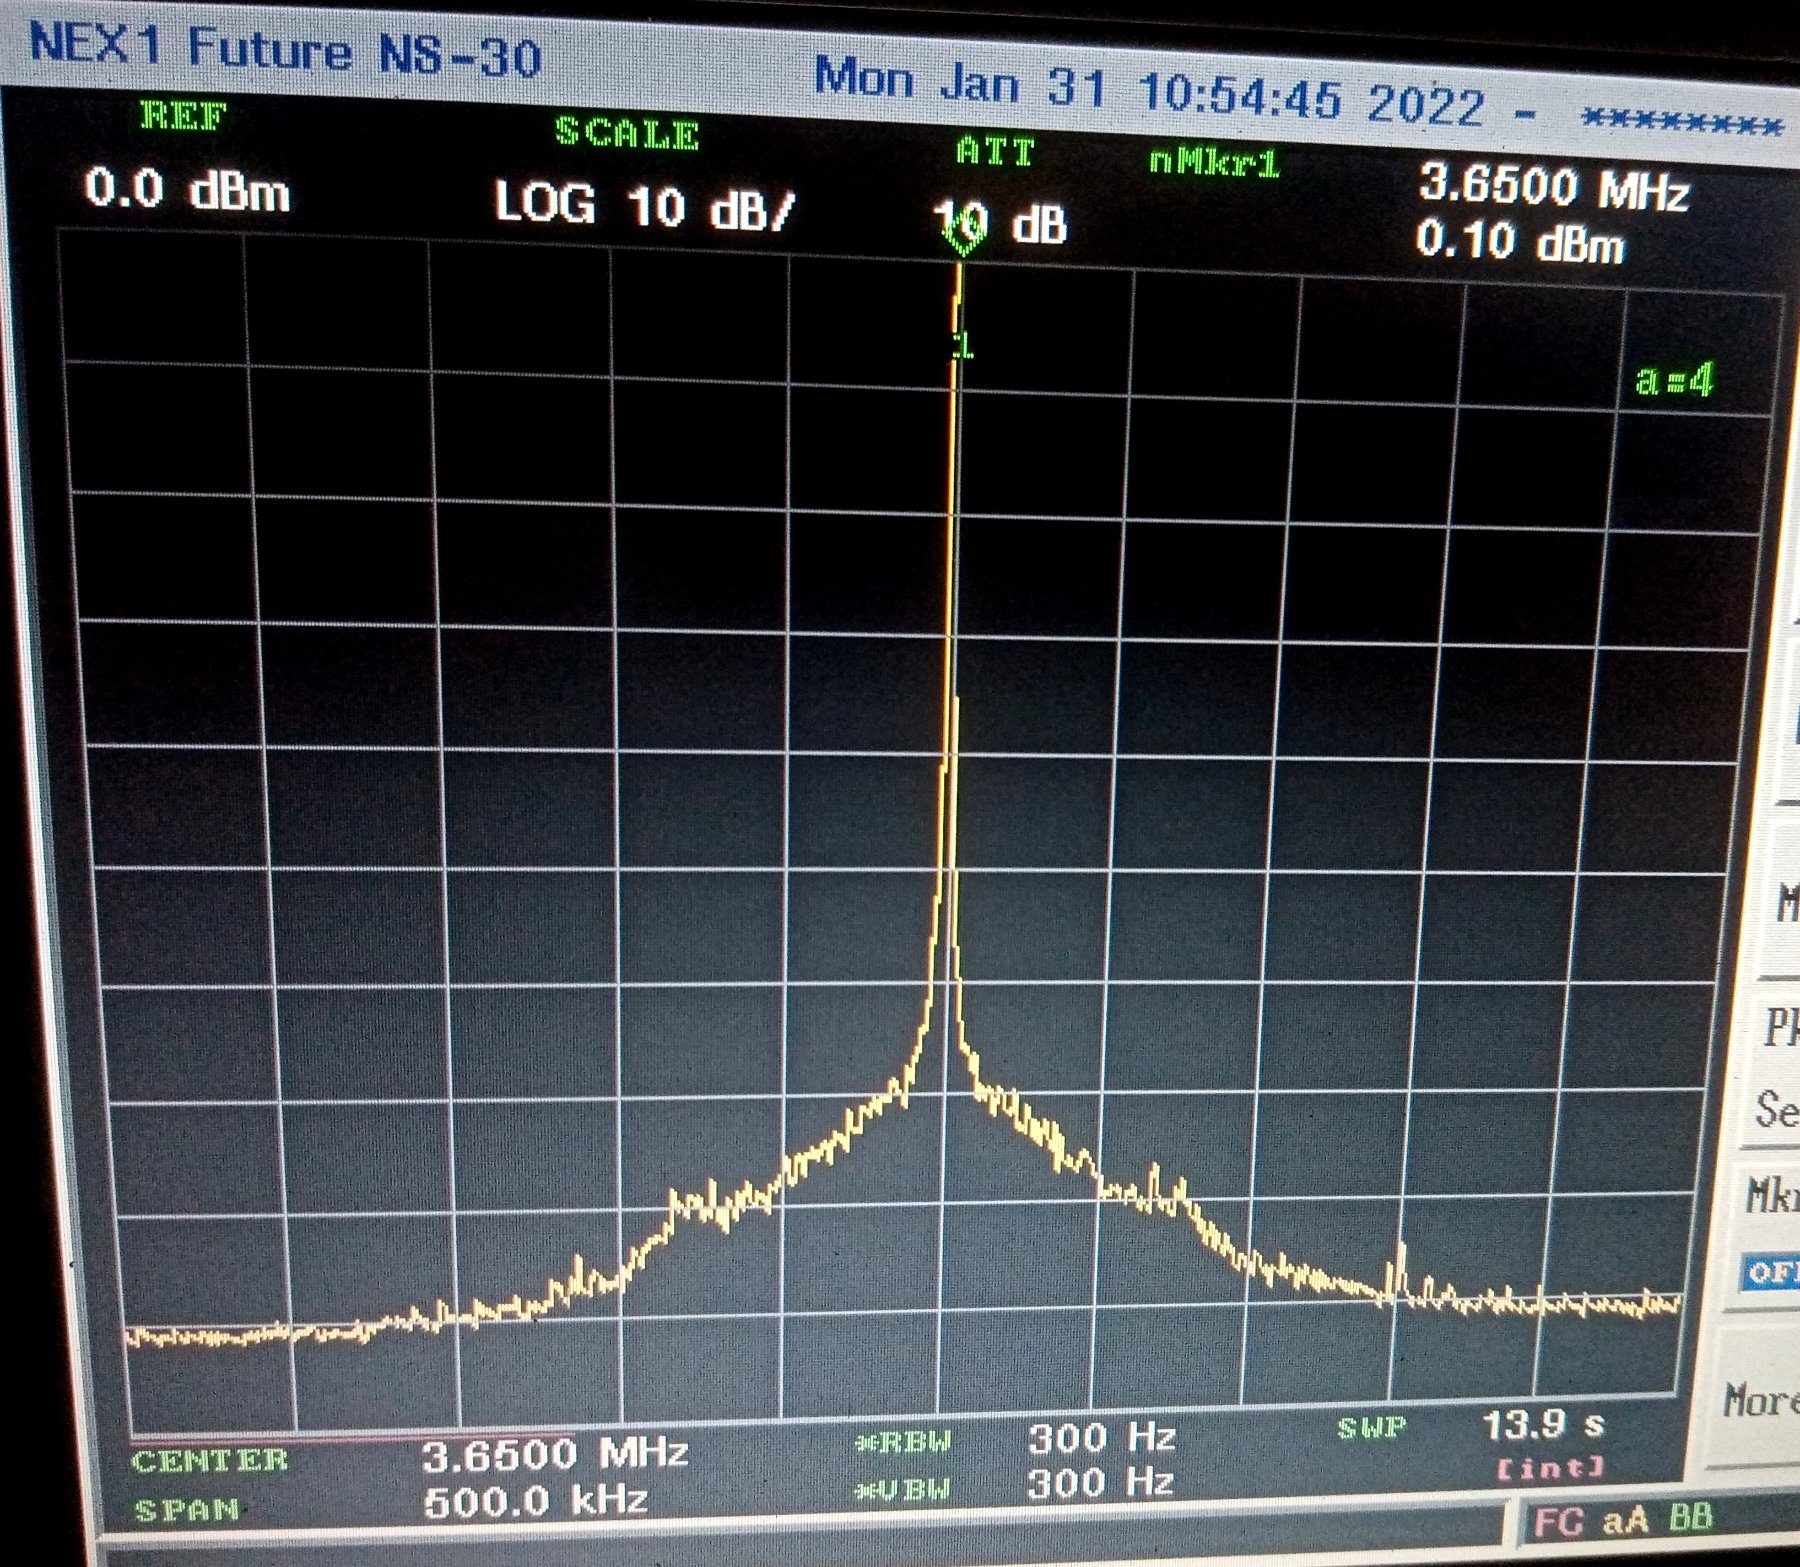Click the red [int] sweep indicator
This screenshot has height=1567, width=1800.
click(x=1550, y=1468)
